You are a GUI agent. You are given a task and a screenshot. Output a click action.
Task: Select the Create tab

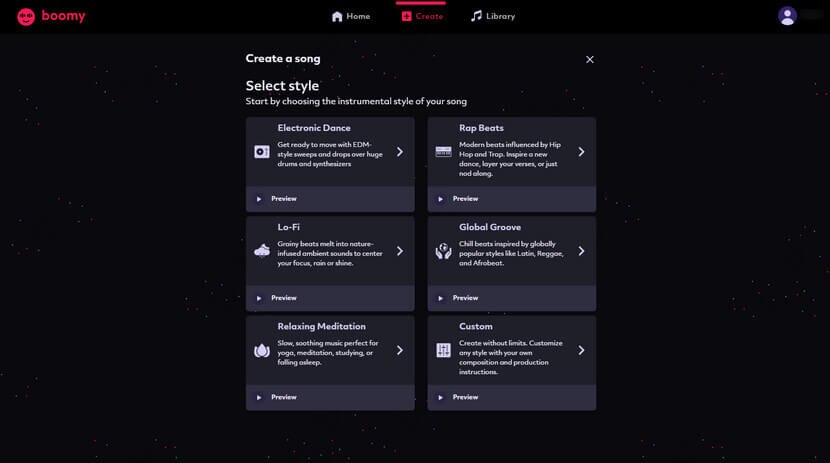[x=422, y=16]
